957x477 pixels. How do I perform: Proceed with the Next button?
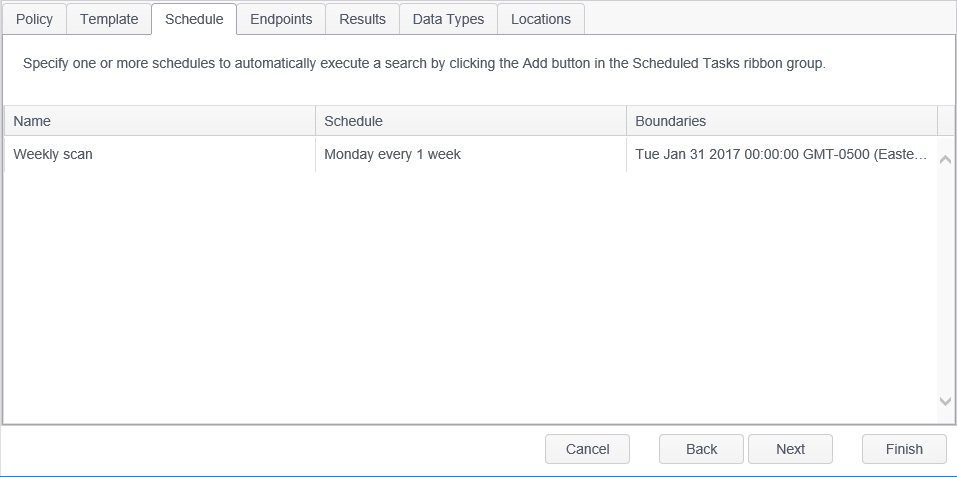click(x=790, y=449)
